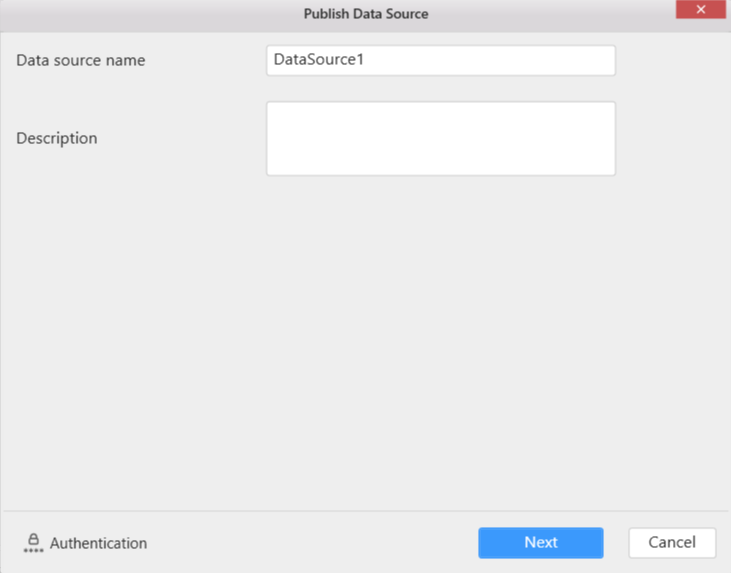Click the empty area right of the Description box
The image size is (731, 573).
click(x=670, y=138)
